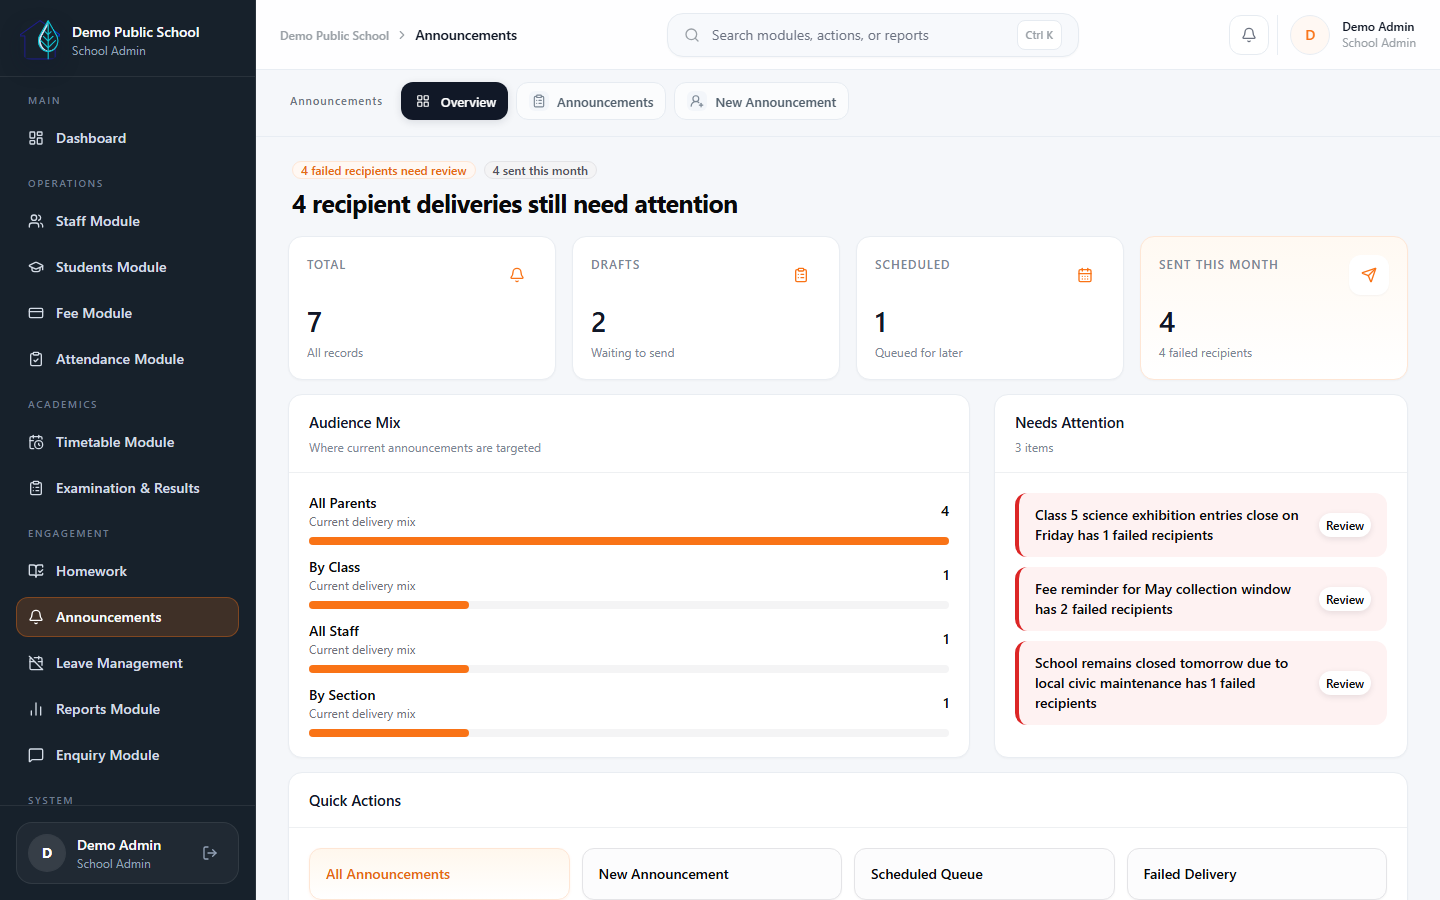Image resolution: width=1440 pixels, height=900 pixels.
Task: Click the By Class delivery mix bar
Action: 629,605
